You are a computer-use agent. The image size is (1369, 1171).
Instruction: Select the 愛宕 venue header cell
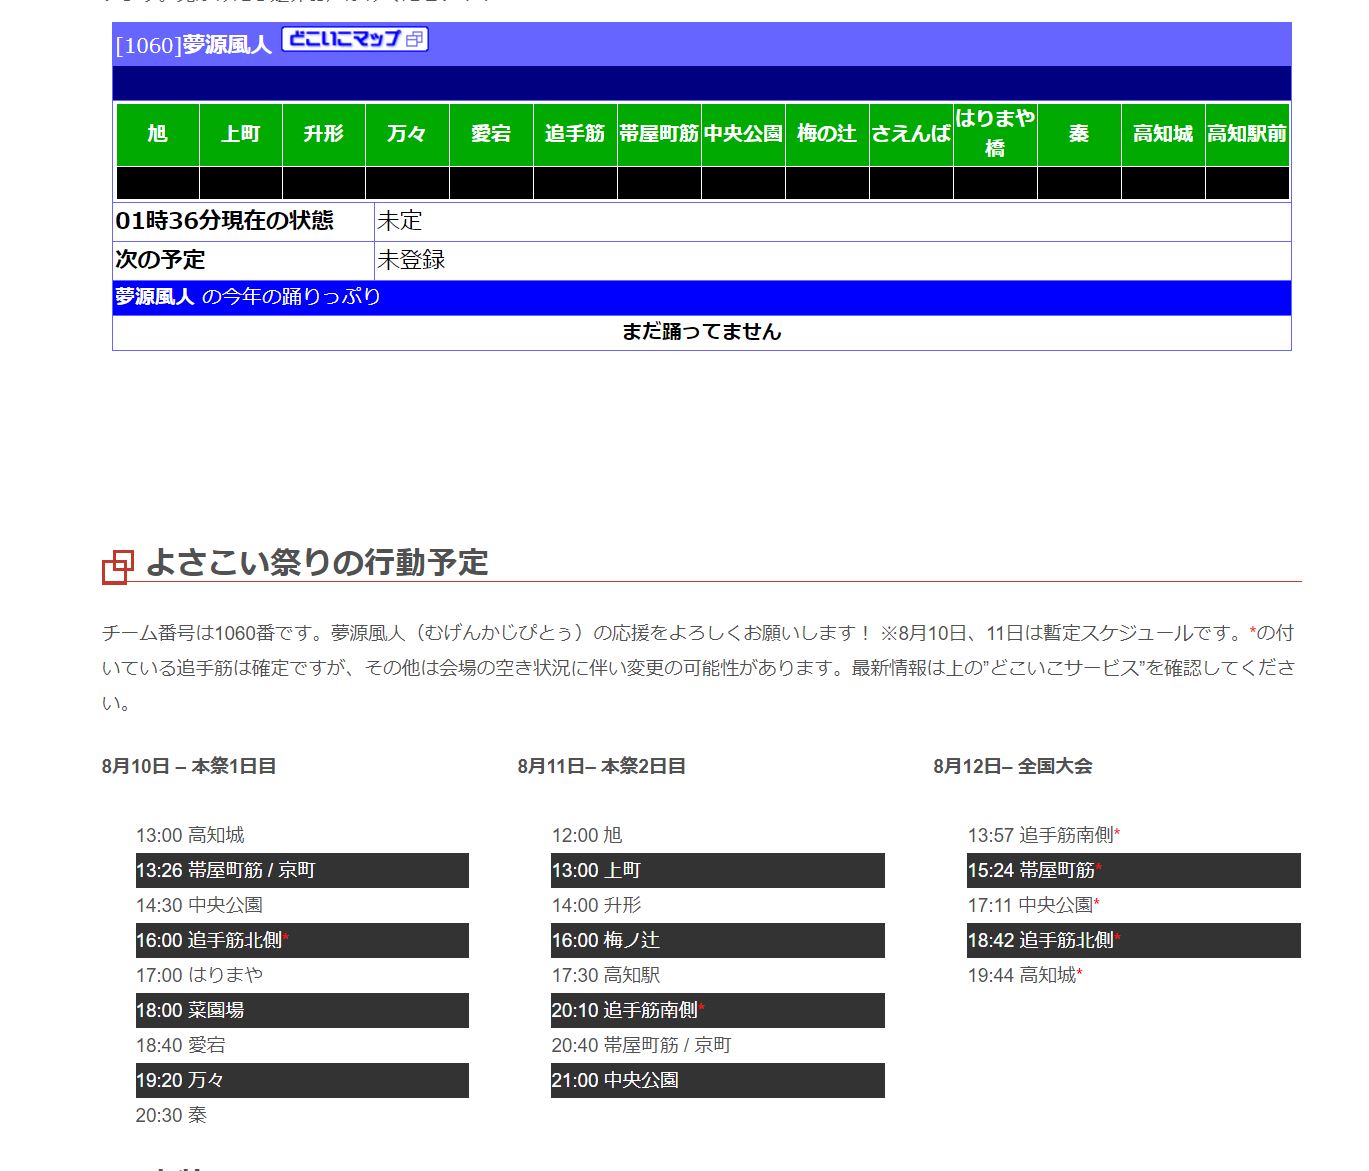click(491, 134)
